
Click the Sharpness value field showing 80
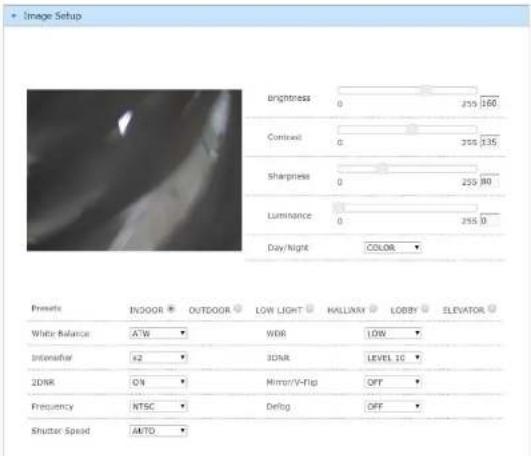[x=489, y=181]
